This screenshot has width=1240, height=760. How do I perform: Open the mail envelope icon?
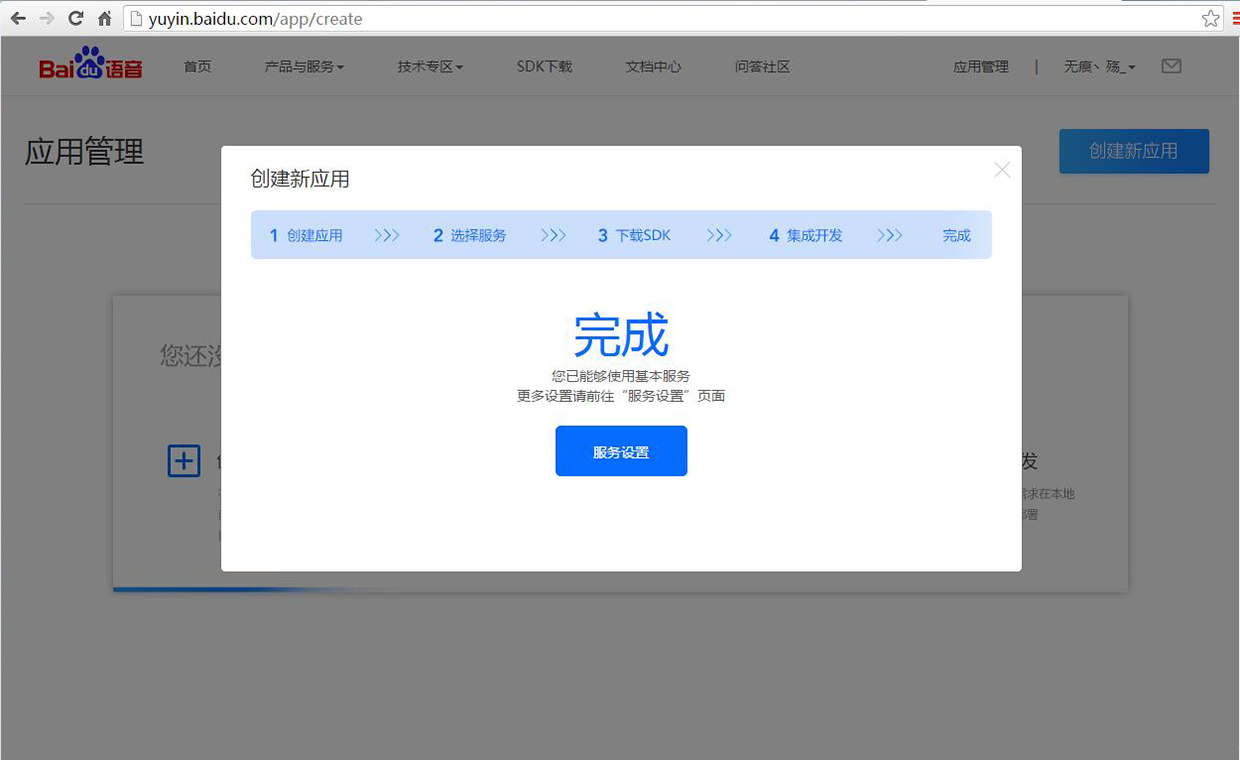(x=1171, y=66)
